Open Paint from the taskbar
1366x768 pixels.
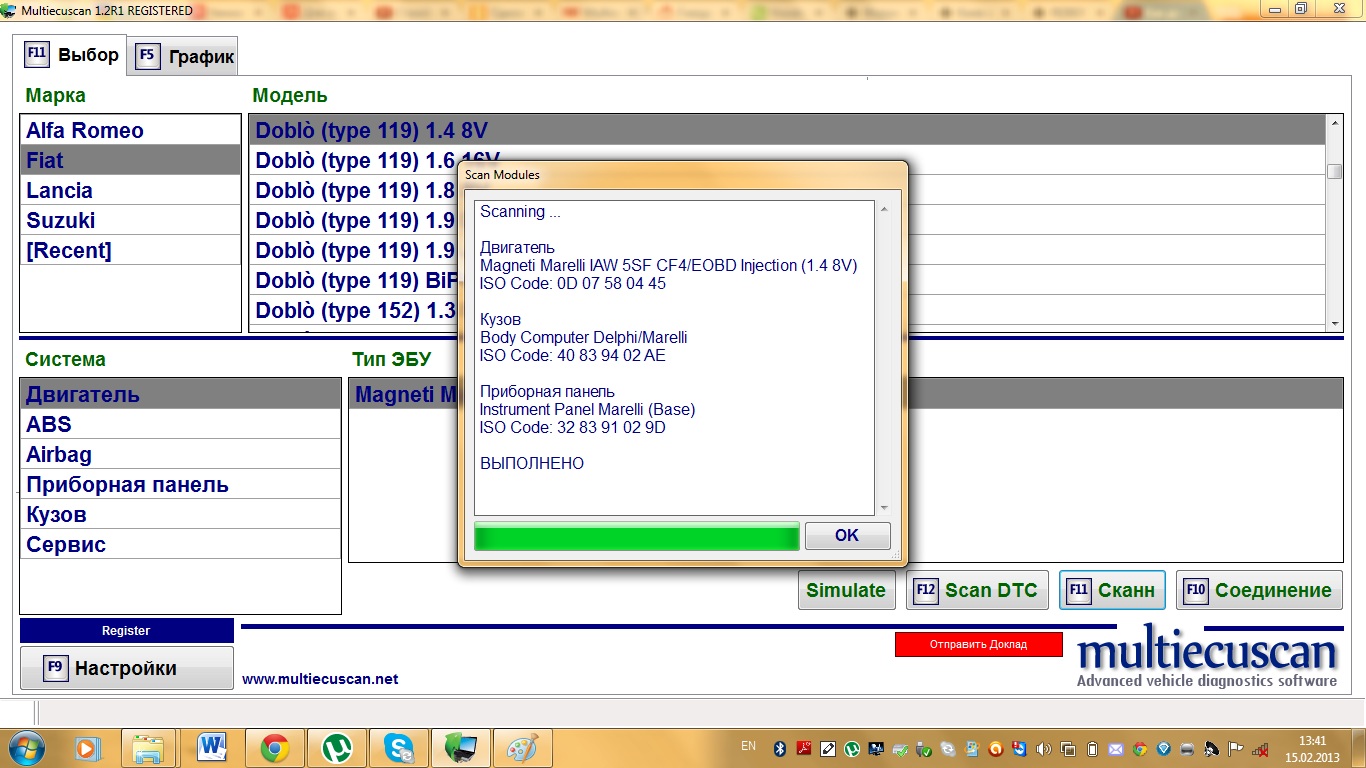(523, 747)
